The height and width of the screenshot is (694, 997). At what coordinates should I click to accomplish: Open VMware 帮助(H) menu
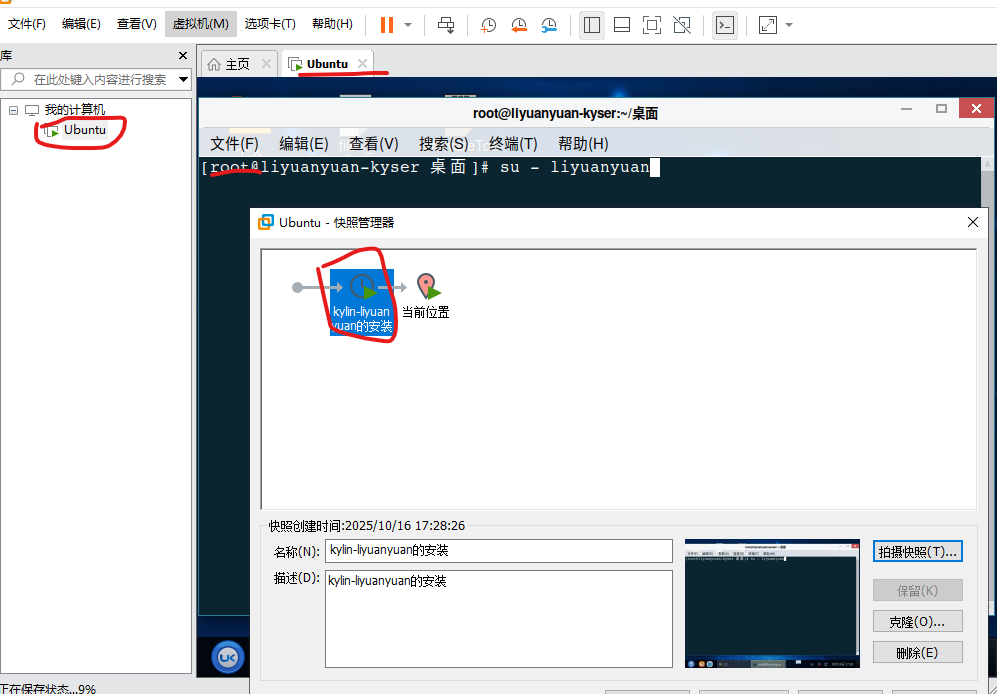[x=333, y=24]
